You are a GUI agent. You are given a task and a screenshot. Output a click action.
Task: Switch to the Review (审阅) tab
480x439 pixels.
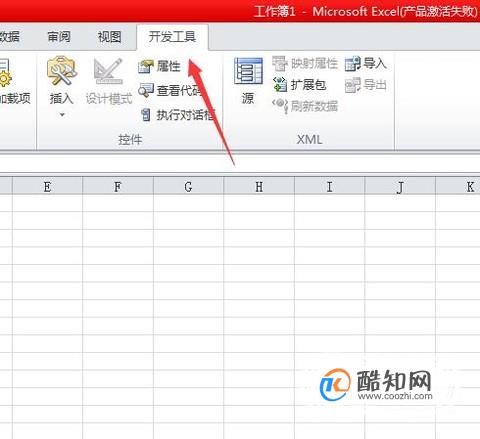point(59,36)
